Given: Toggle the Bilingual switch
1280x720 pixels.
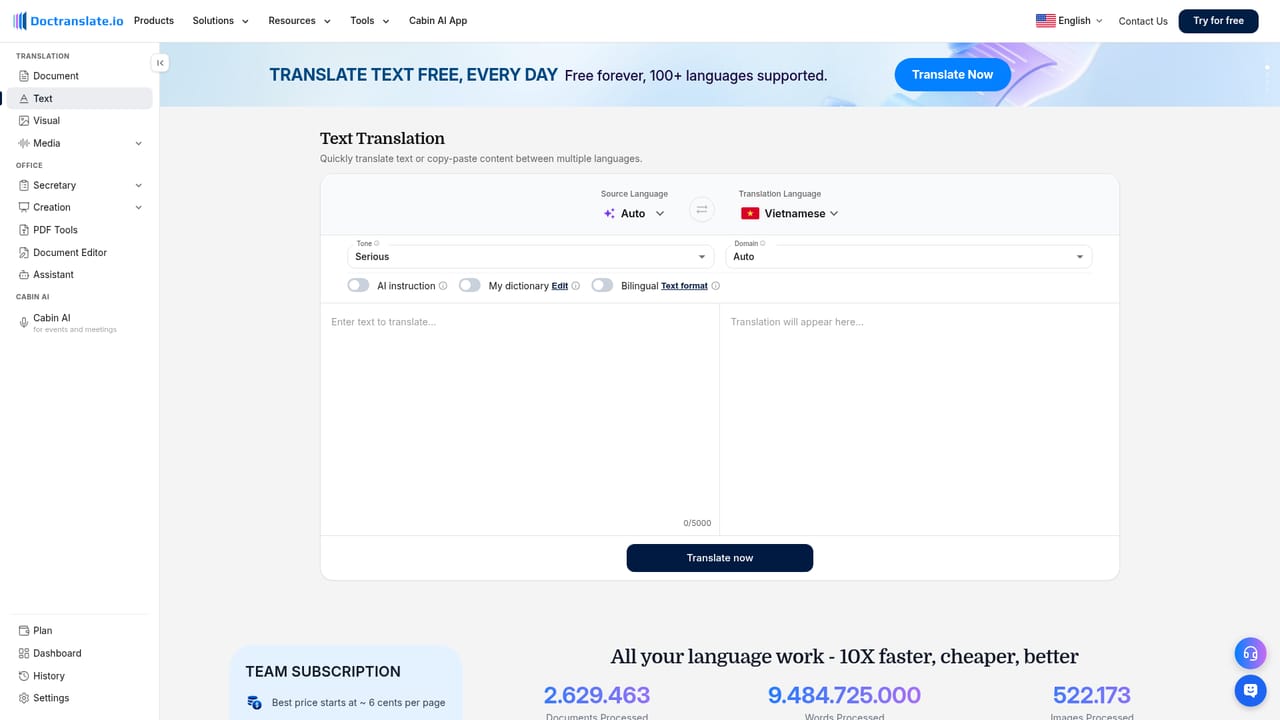Looking at the screenshot, I should pyautogui.click(x=602, y=286).
